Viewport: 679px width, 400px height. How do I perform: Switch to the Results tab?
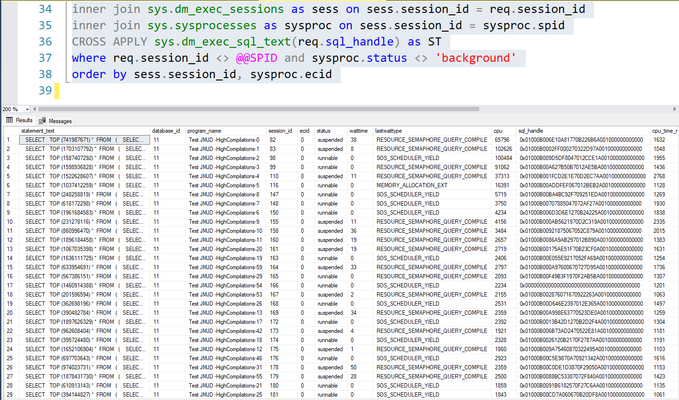tap(24, 120)
